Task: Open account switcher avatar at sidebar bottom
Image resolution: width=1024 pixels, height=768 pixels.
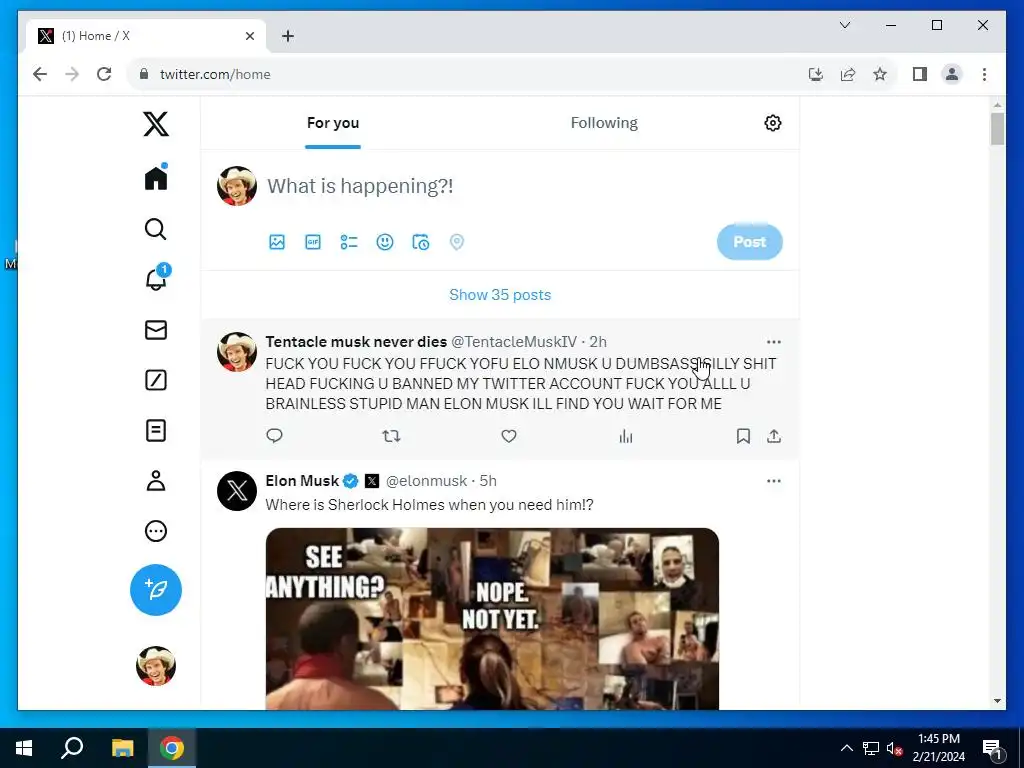Action: point(155,666)
